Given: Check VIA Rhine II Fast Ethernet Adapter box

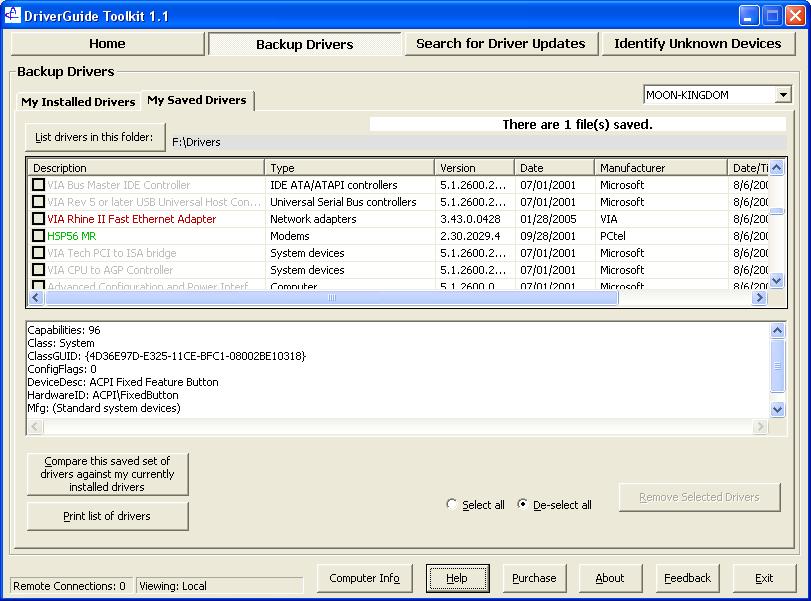Looking at the screenshot, I should (x=38, y=219).
